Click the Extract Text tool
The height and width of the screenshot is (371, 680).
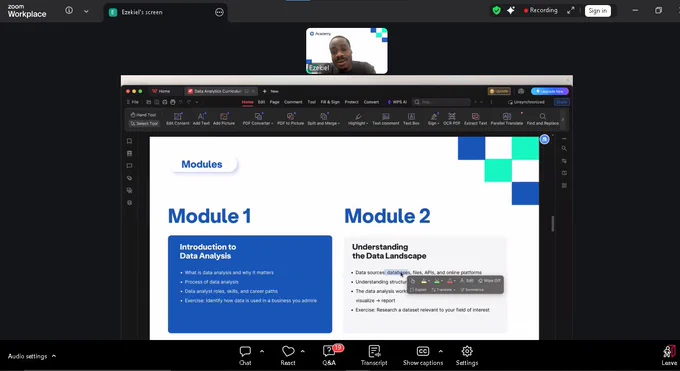[476, 119]
